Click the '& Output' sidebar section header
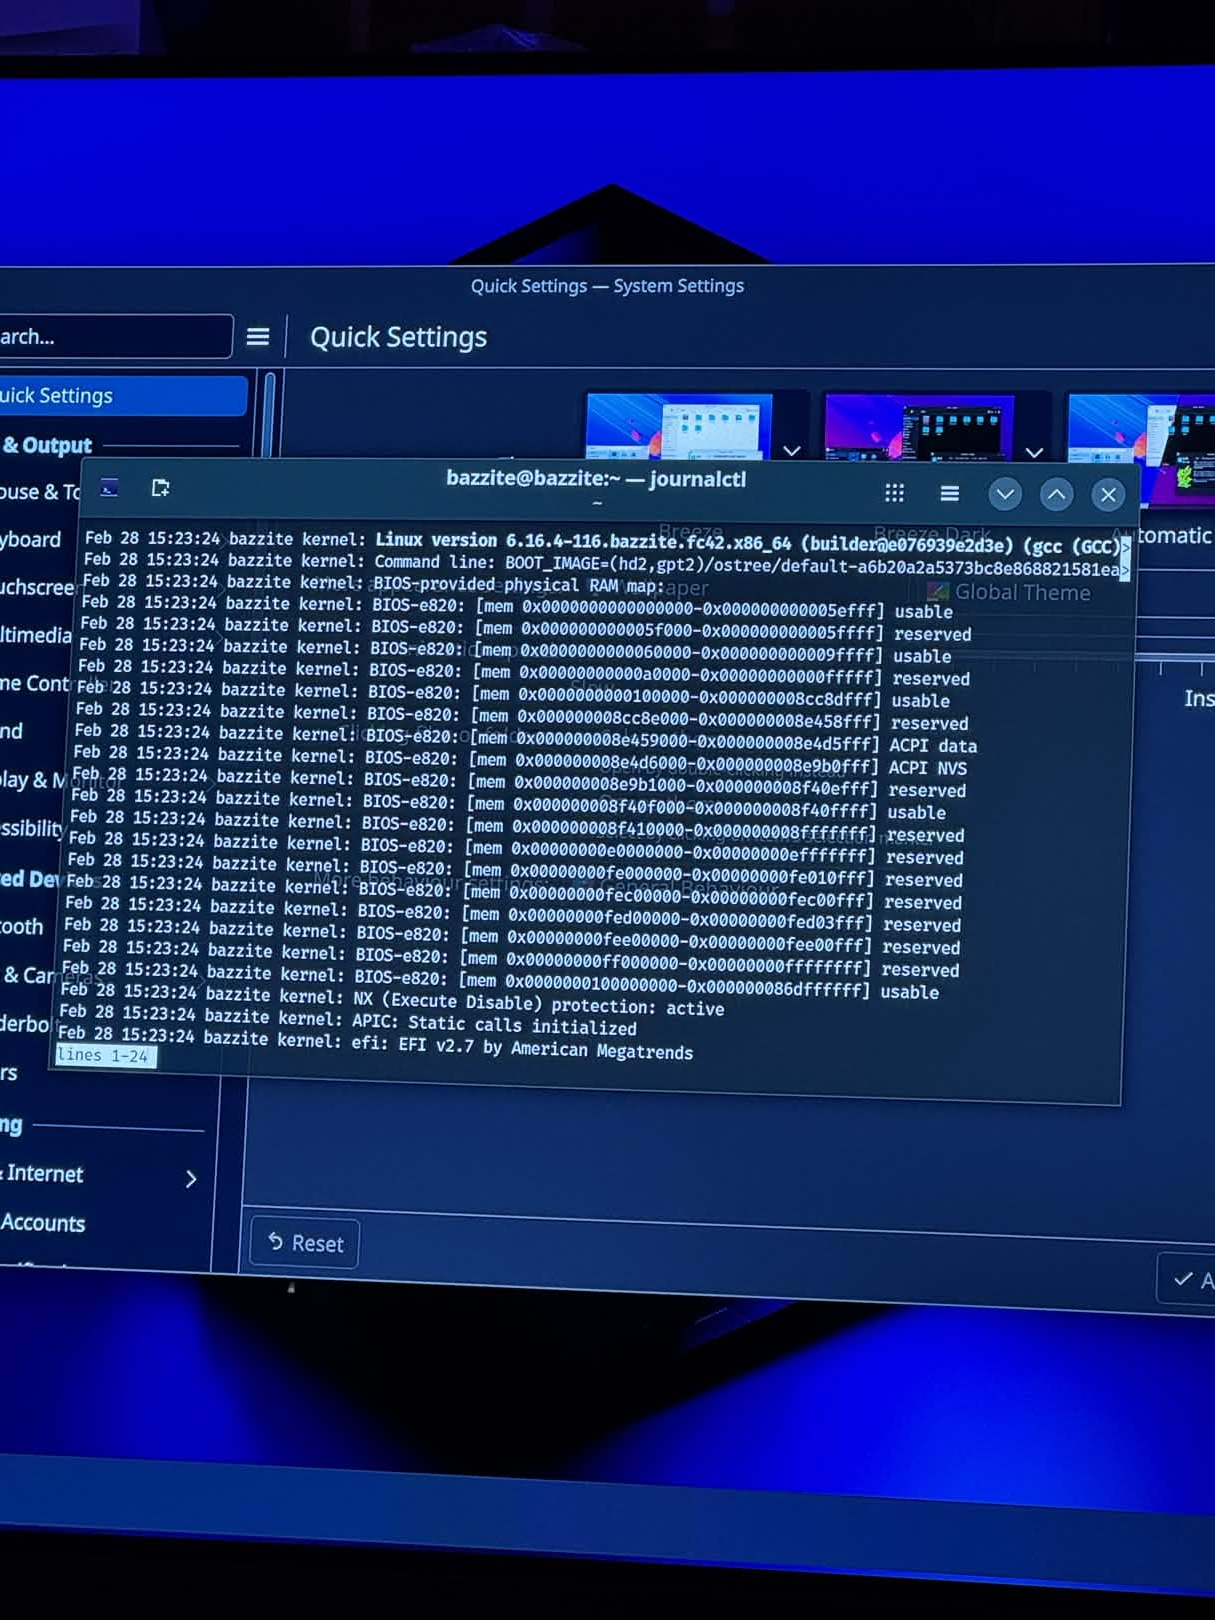 tap(47, 445)
